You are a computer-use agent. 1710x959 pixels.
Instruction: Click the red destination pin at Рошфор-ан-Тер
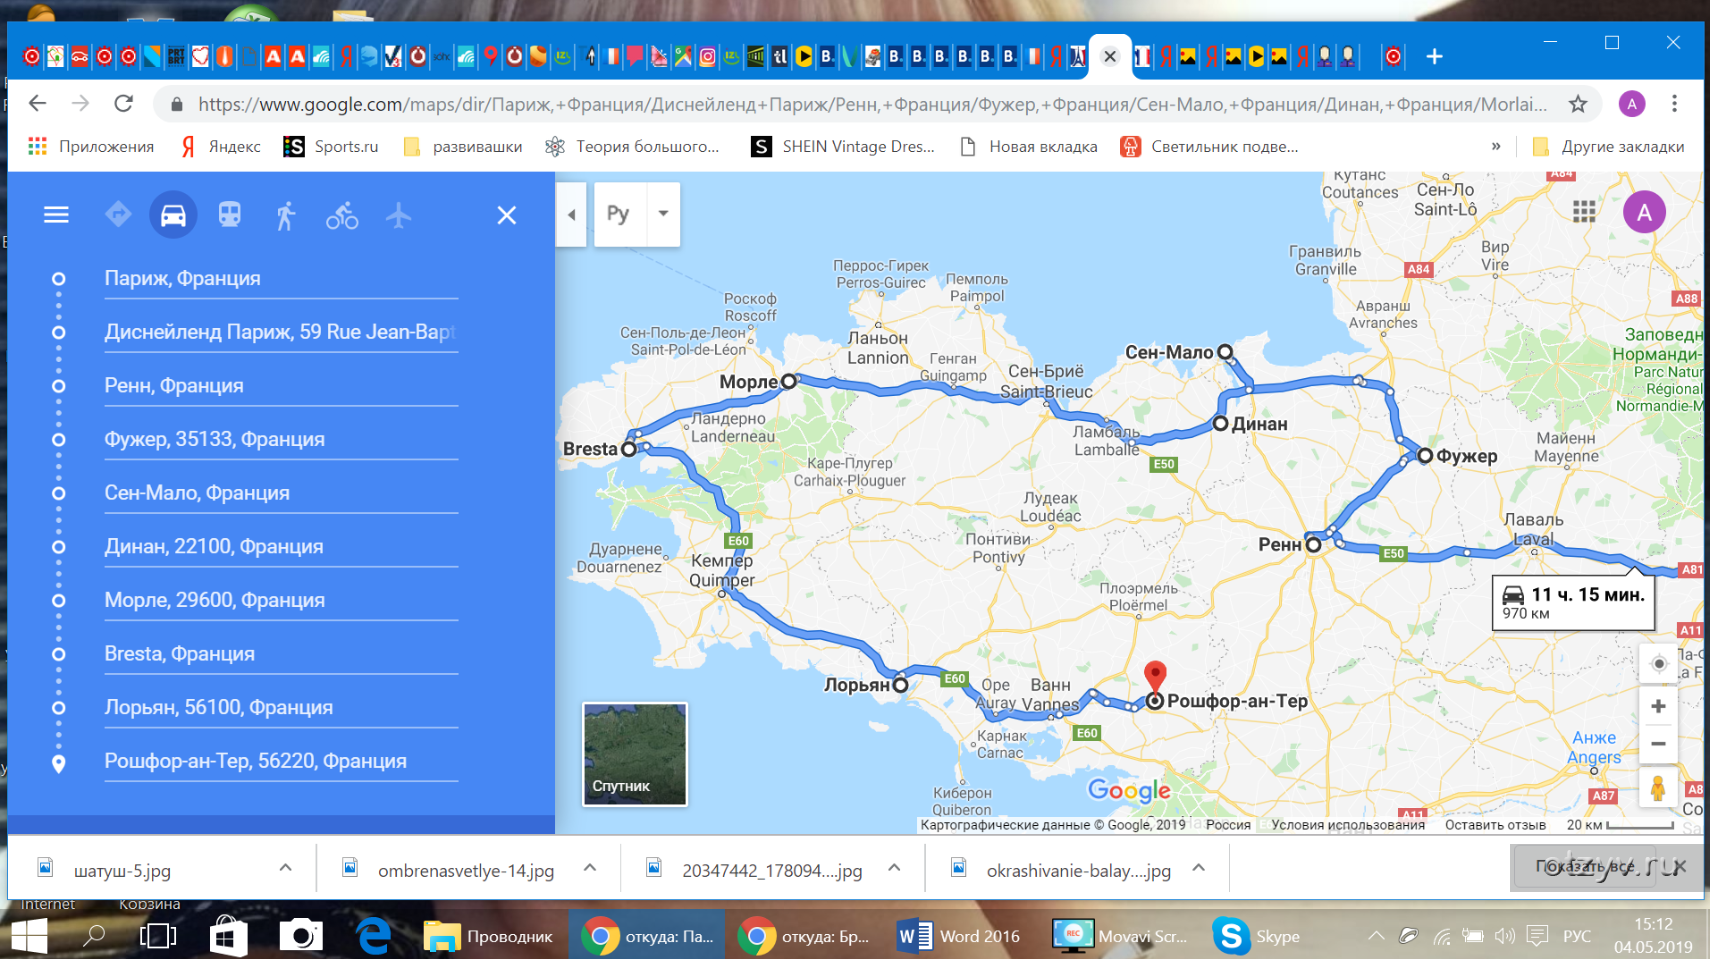[x=1155, y=677]
